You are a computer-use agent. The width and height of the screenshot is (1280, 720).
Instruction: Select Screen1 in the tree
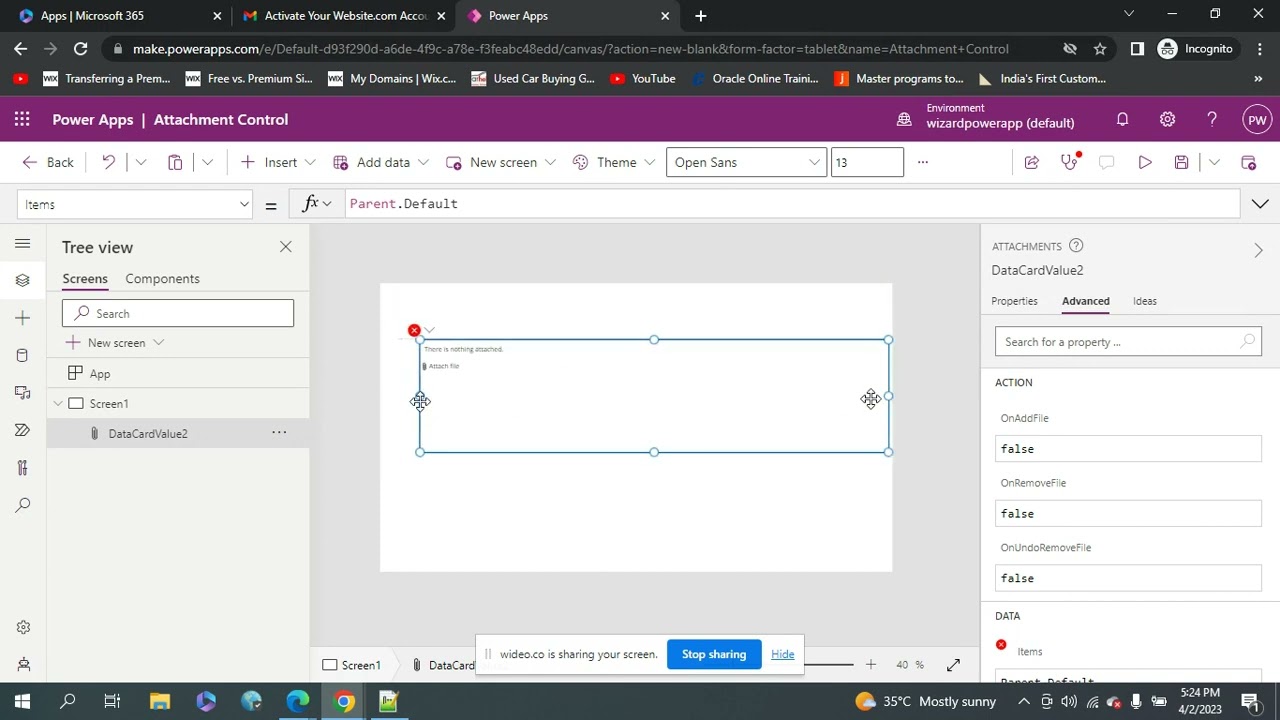pos(109,404)
